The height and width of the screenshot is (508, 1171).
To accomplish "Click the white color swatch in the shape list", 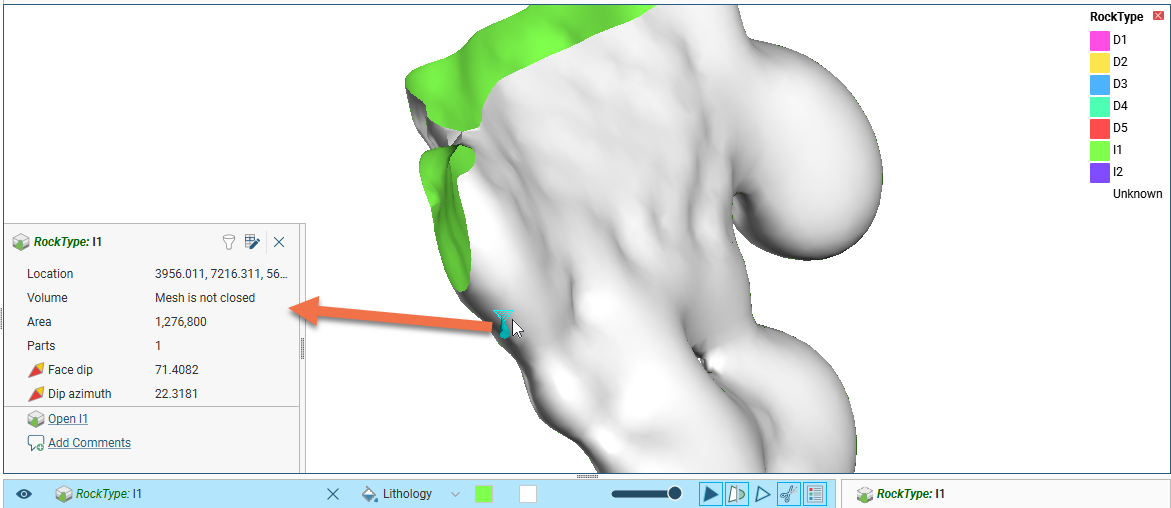I will click(528, 494).
